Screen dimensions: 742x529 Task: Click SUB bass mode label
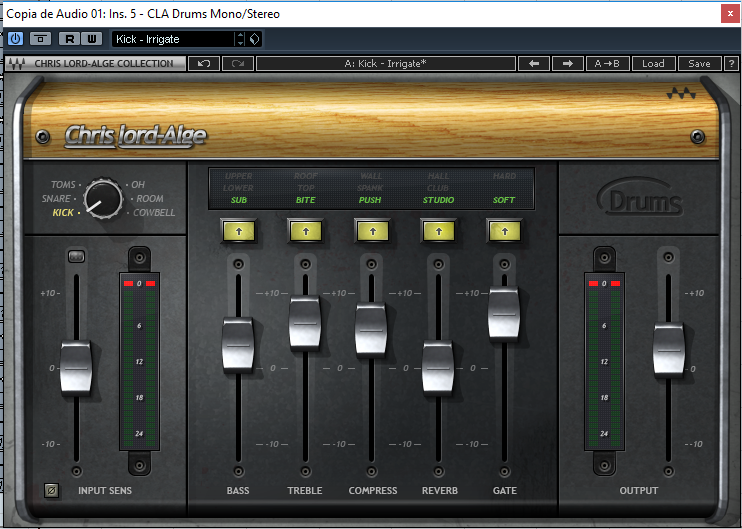pyautogui.click(x=238, y=200)
